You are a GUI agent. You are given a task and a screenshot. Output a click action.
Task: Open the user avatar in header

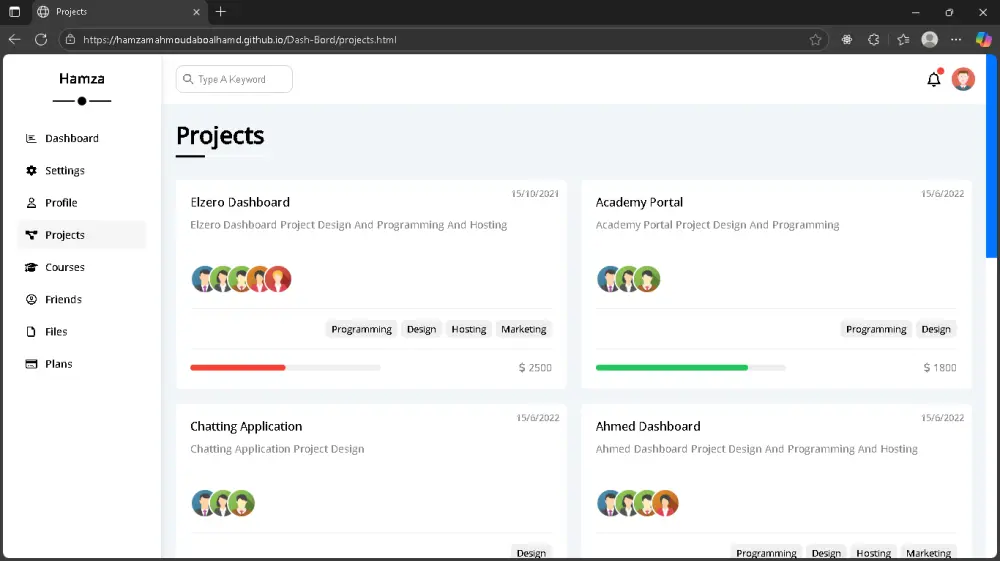963,80
